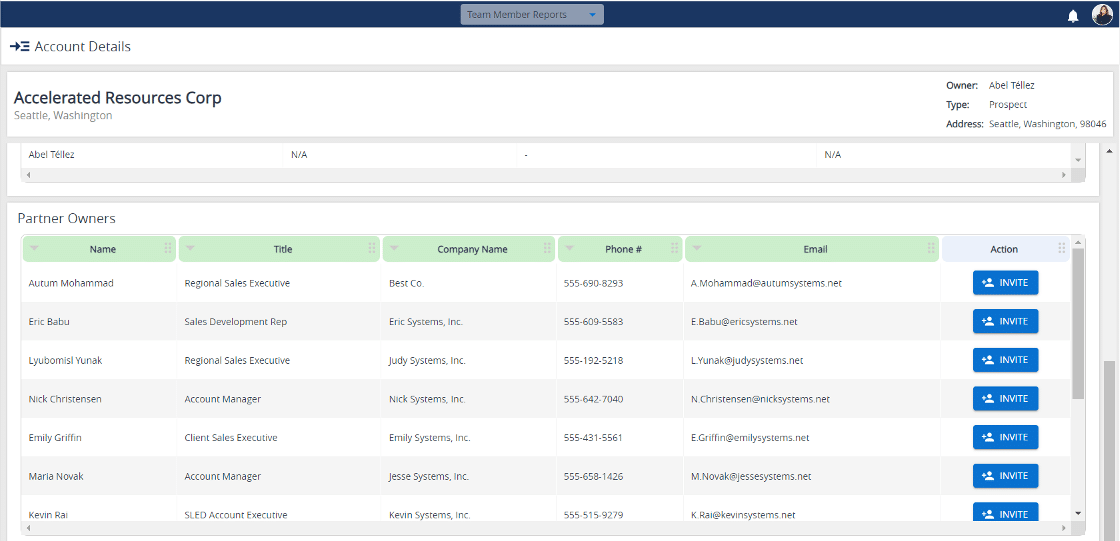Click the Partner Owners horizontal scrollbar right arrow
1120x541 pixels.
(x=1064, y=527)
